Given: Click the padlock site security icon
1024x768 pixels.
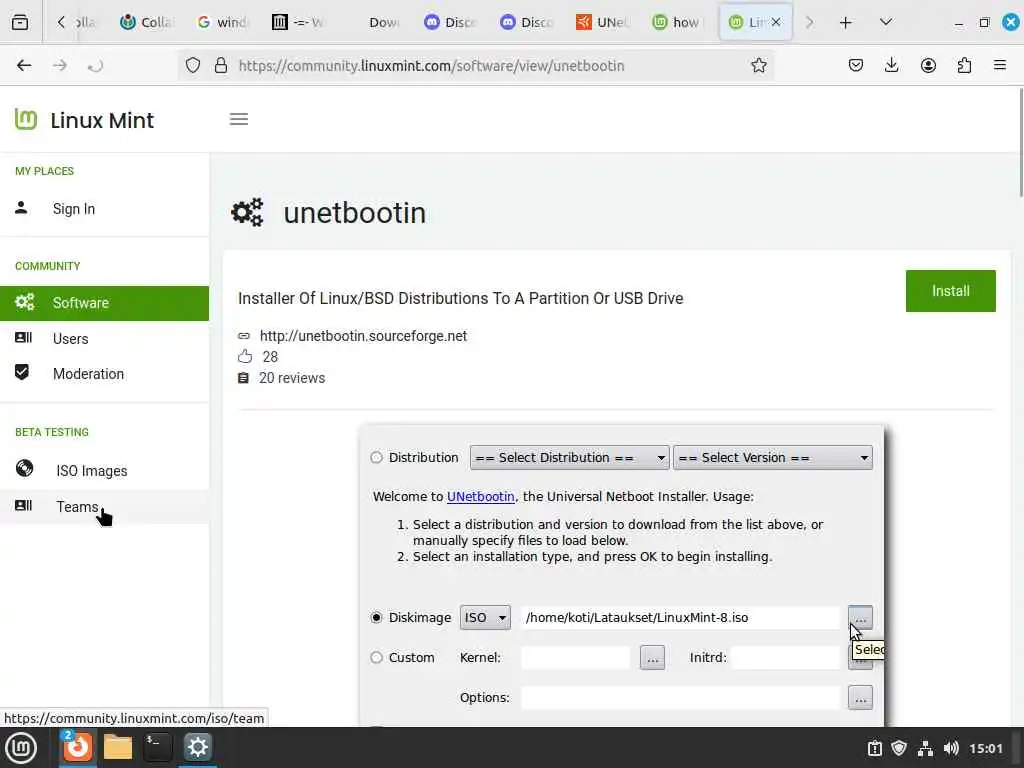Looking at the screenshot, I should point(221,65).
